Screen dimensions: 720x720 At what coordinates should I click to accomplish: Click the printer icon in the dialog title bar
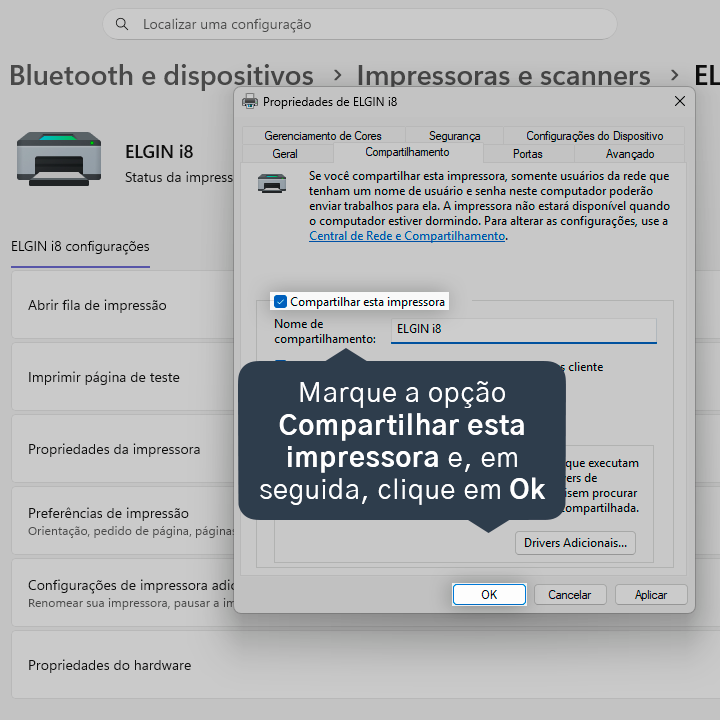tap(250, 101)
